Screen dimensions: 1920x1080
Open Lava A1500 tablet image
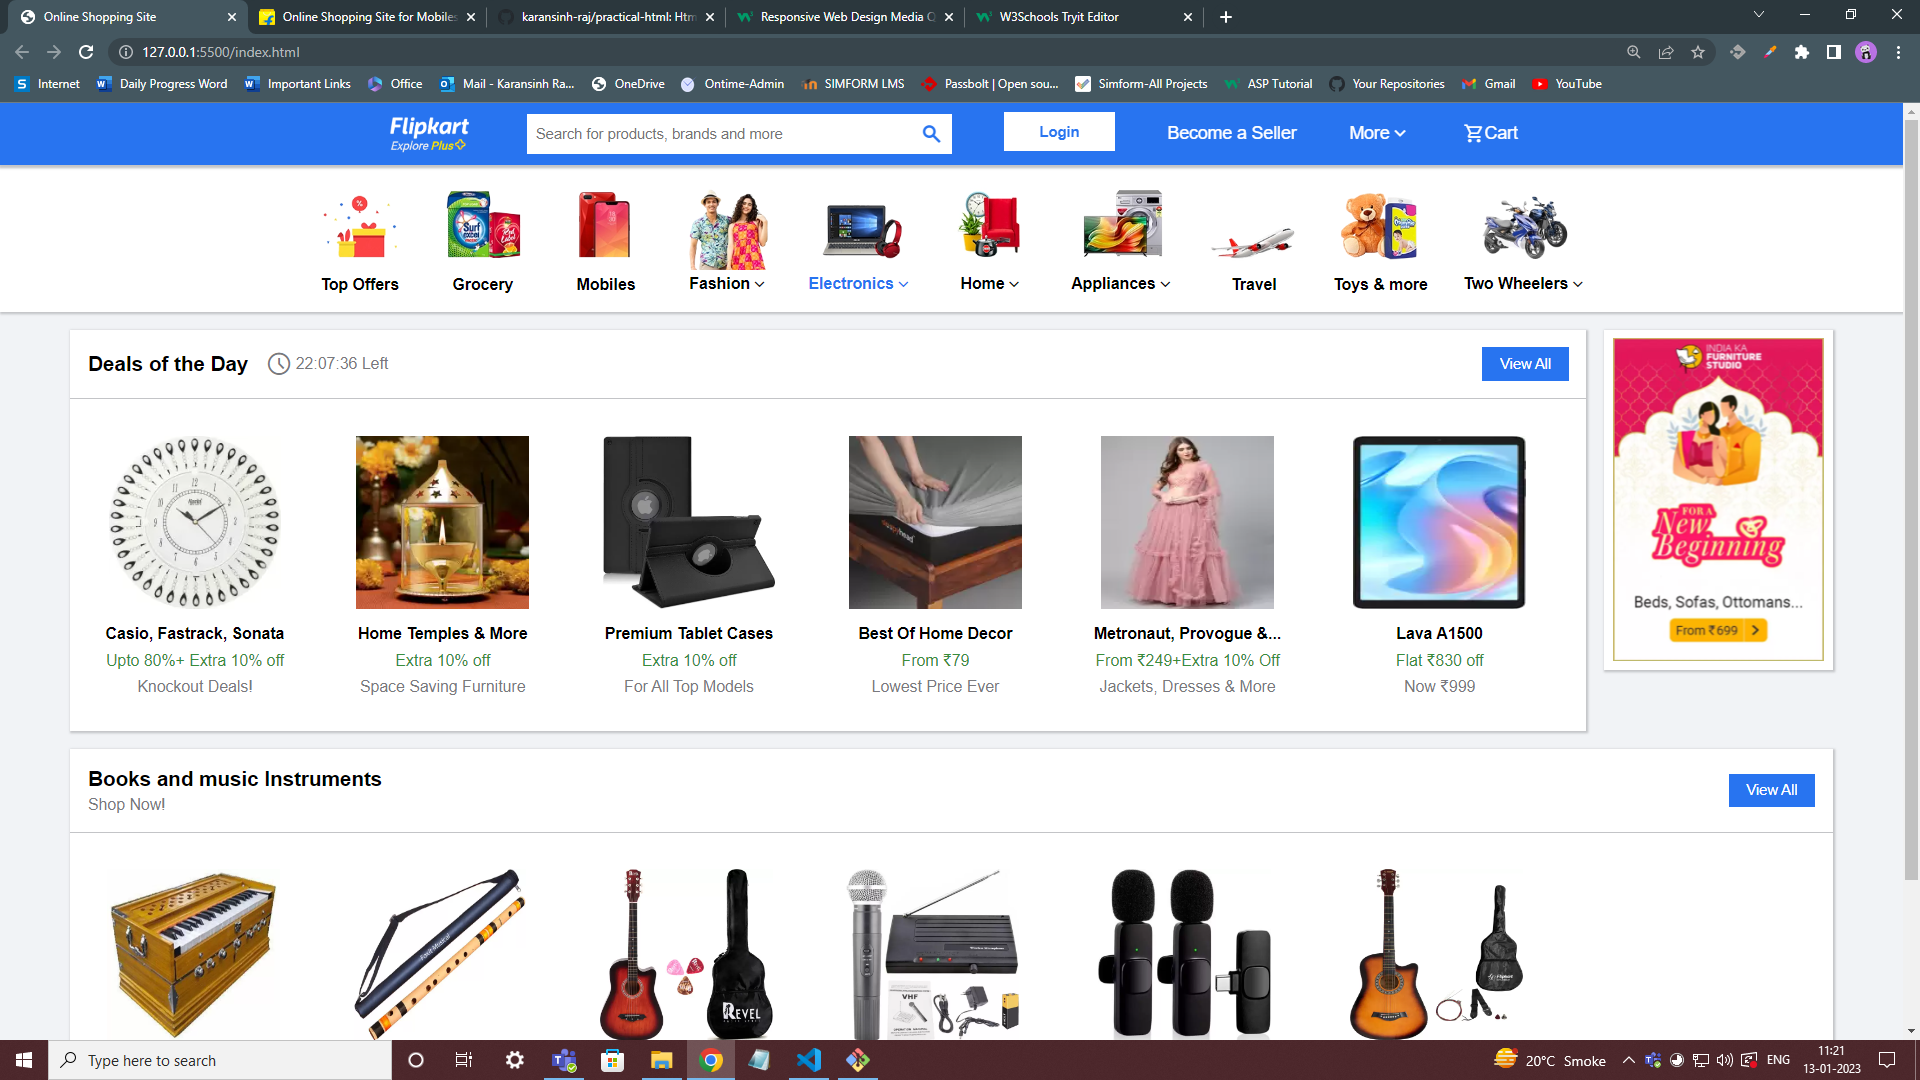coord(1439,522)
